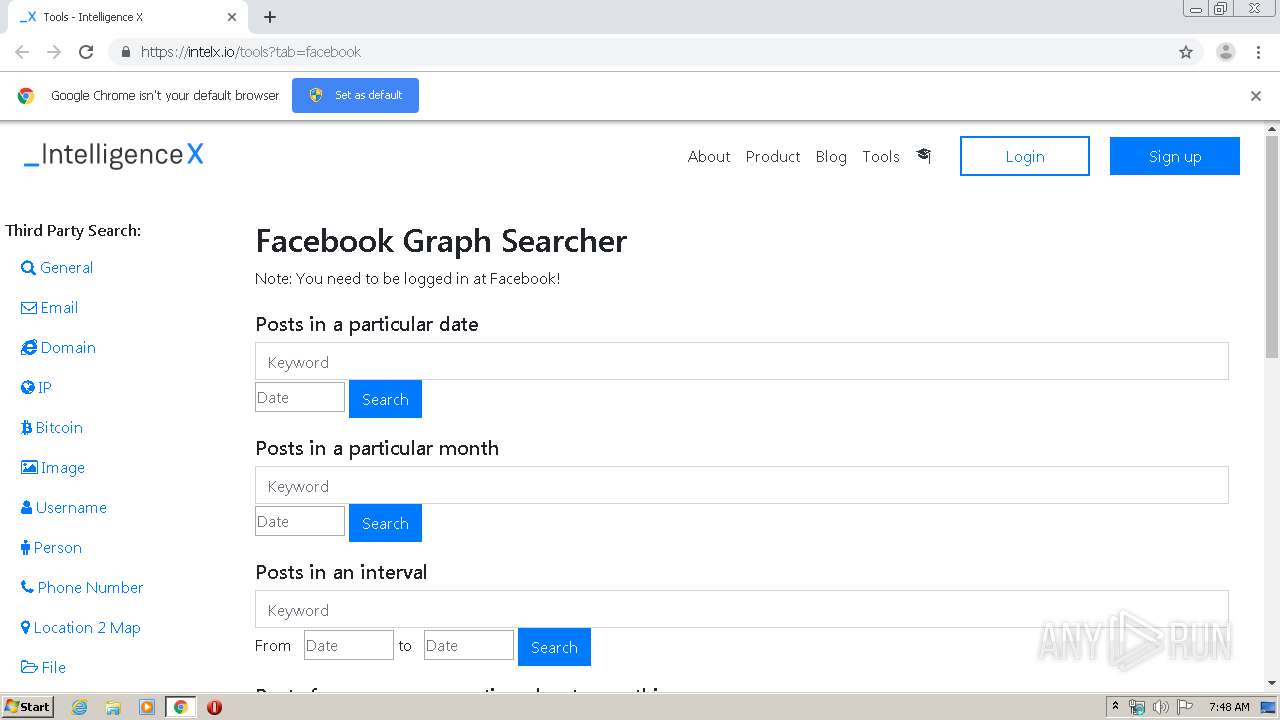The image size is (1280, 720).
Task: Focus the Keyword field for interval posts
Action: tap(742, 609)
